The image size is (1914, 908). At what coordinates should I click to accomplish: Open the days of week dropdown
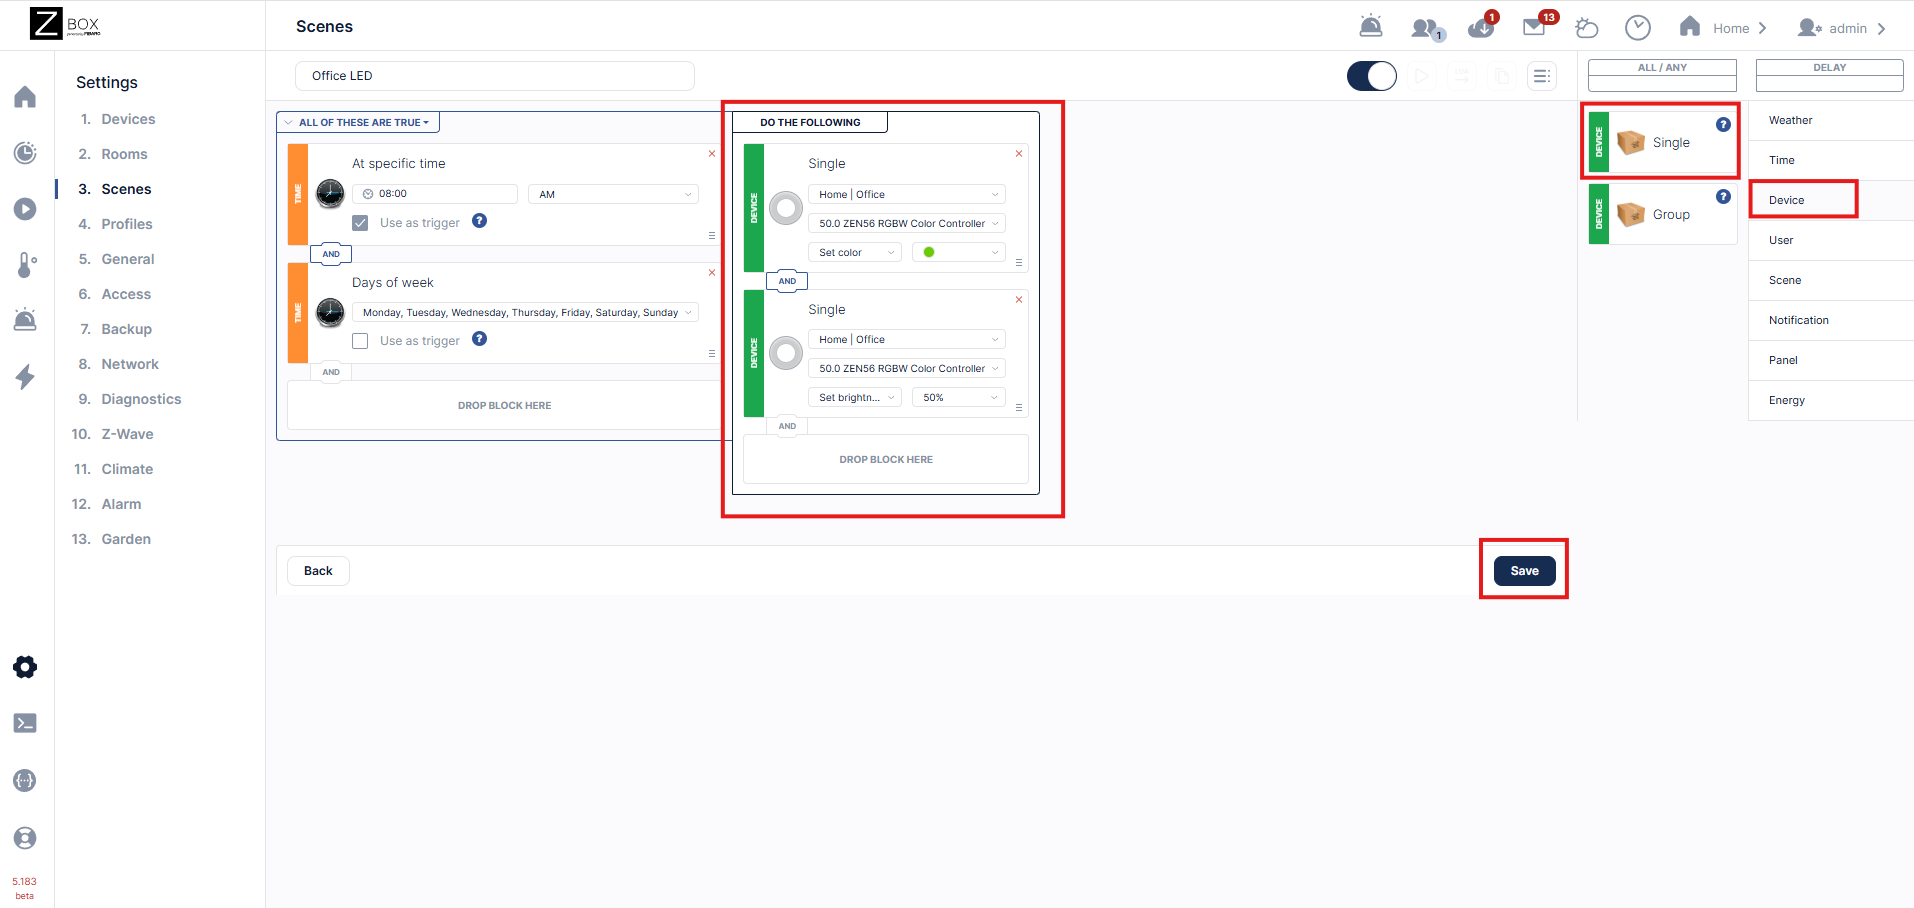pyautogui.click(x=525, y=313)
